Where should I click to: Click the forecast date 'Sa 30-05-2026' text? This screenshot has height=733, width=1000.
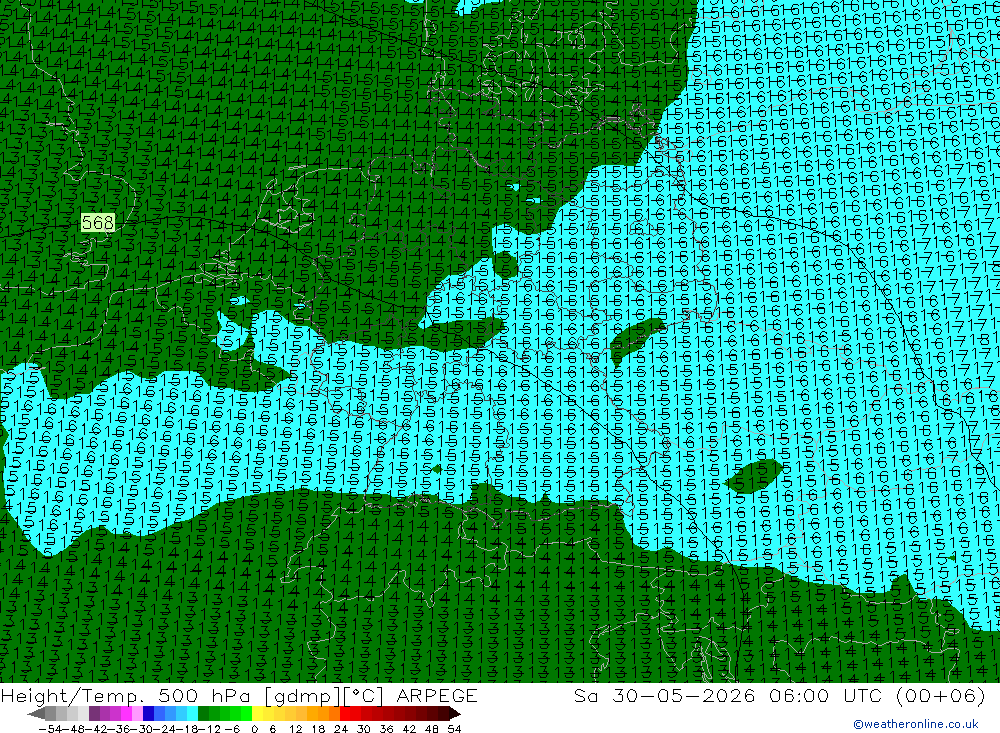tap(665, 696)
